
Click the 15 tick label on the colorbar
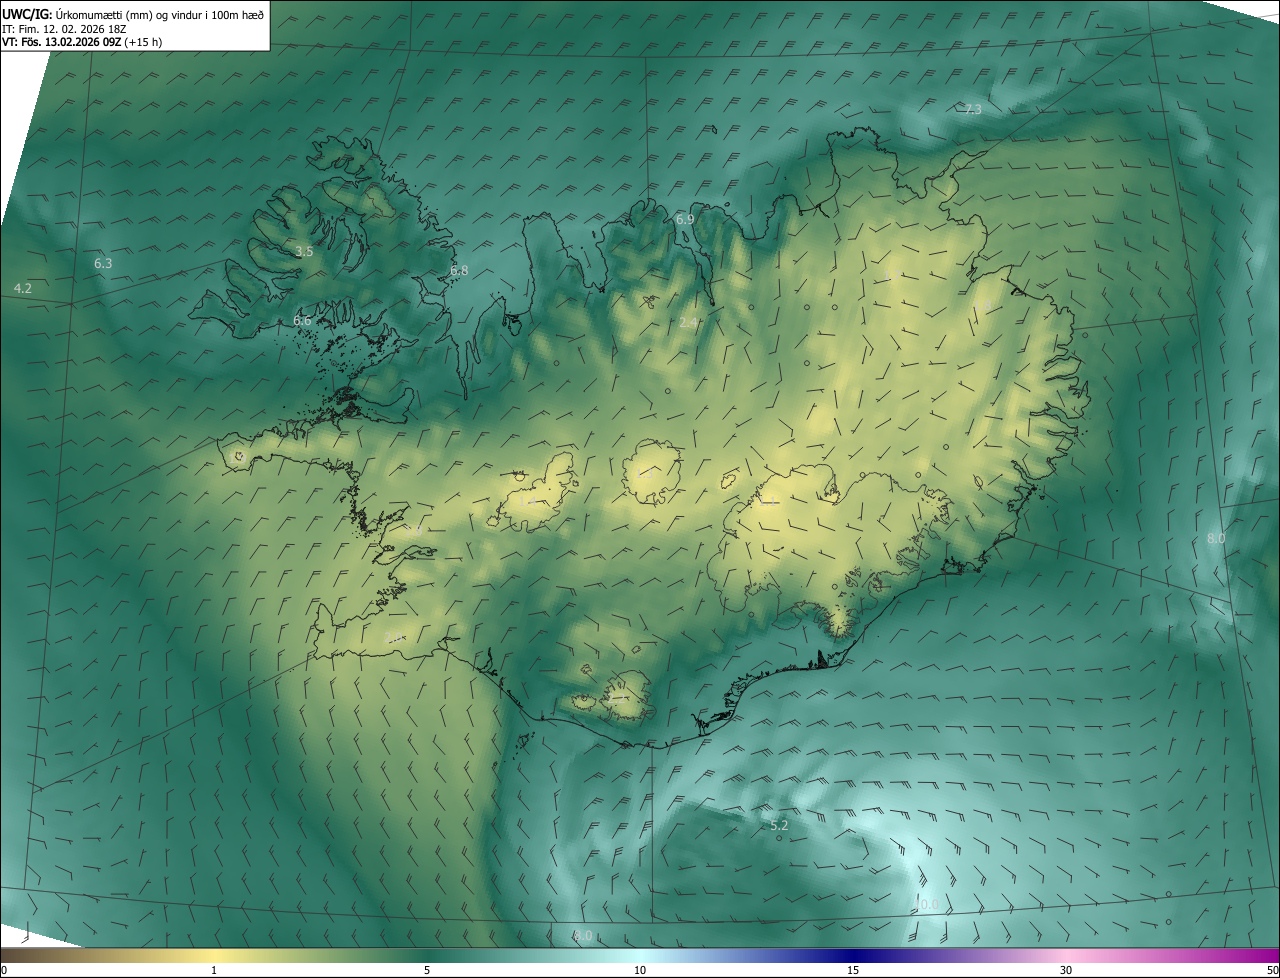(x=853, y=970)
